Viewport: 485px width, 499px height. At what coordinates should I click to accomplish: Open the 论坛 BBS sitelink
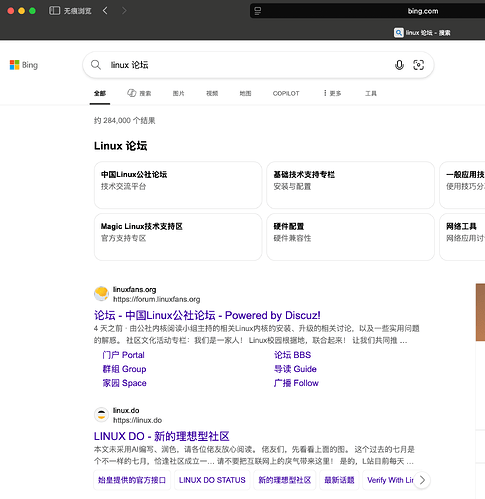tap(292, 355)
